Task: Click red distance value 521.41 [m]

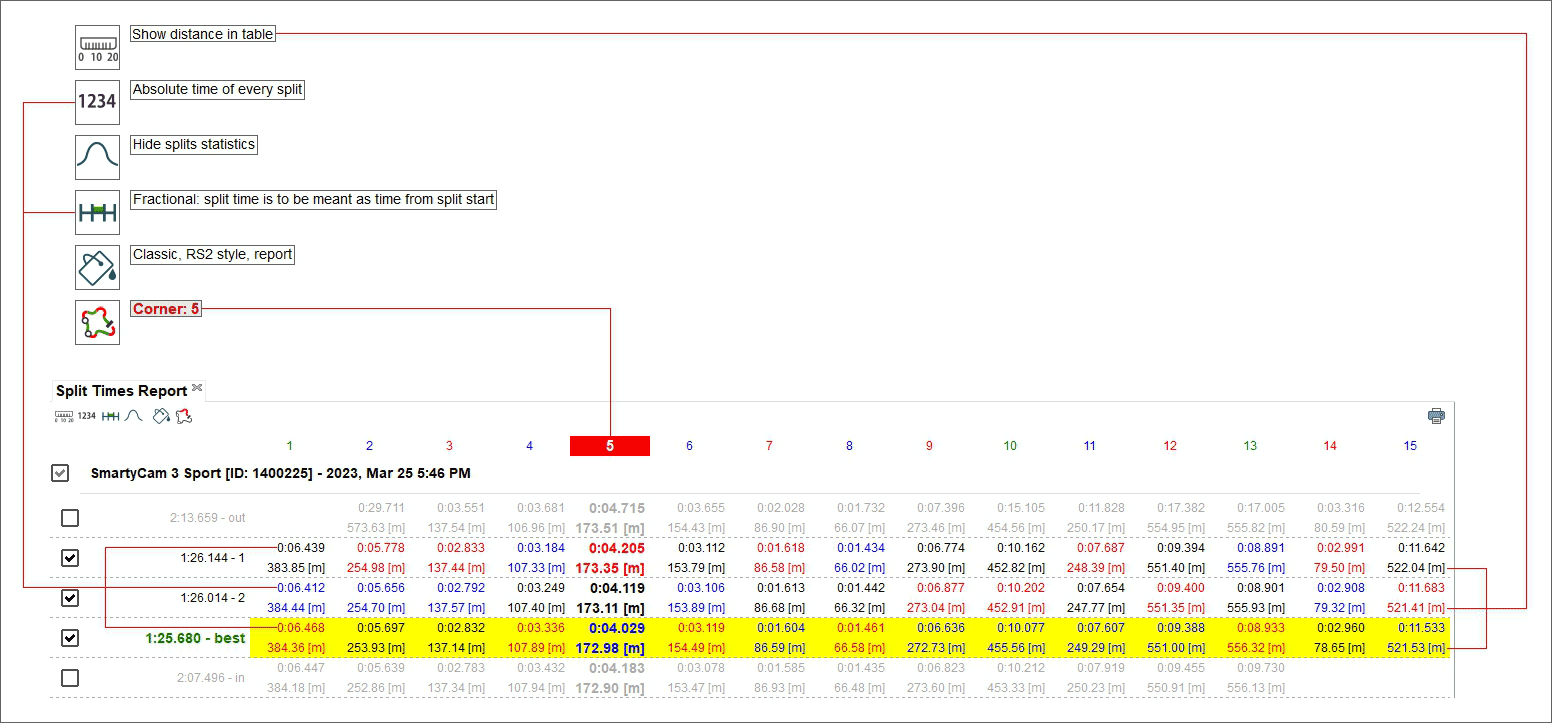Action: point(1414,608)
